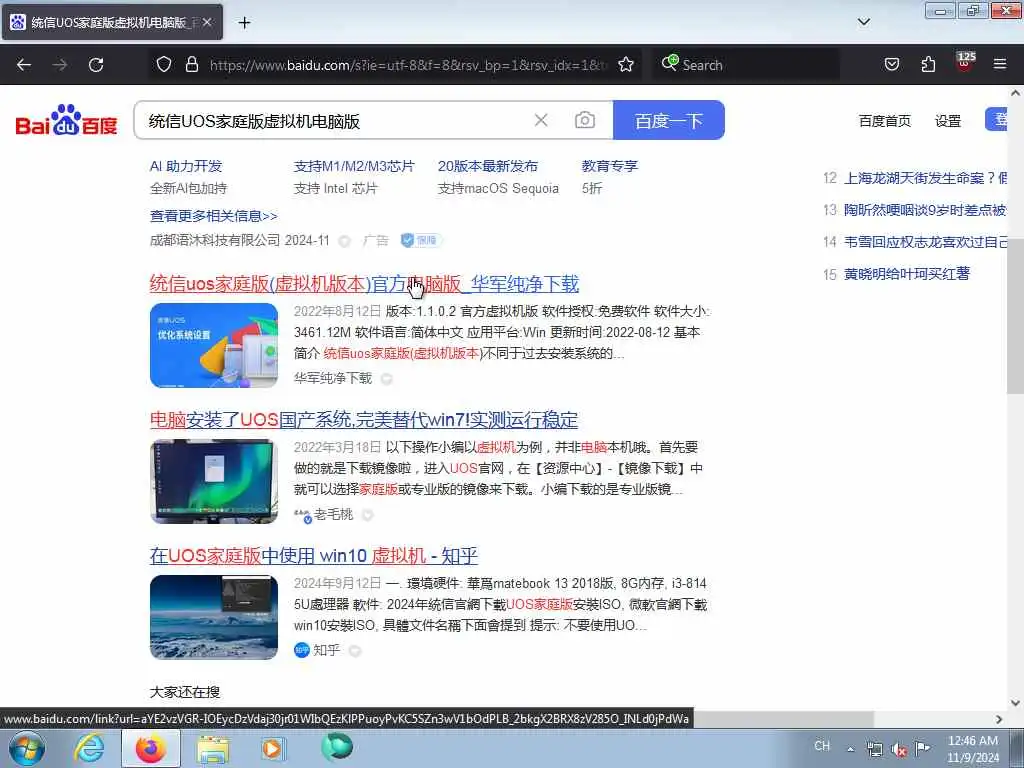
Task: Open thumbnail of UOS国产系统 result
Action: click(x=214, y=481)
